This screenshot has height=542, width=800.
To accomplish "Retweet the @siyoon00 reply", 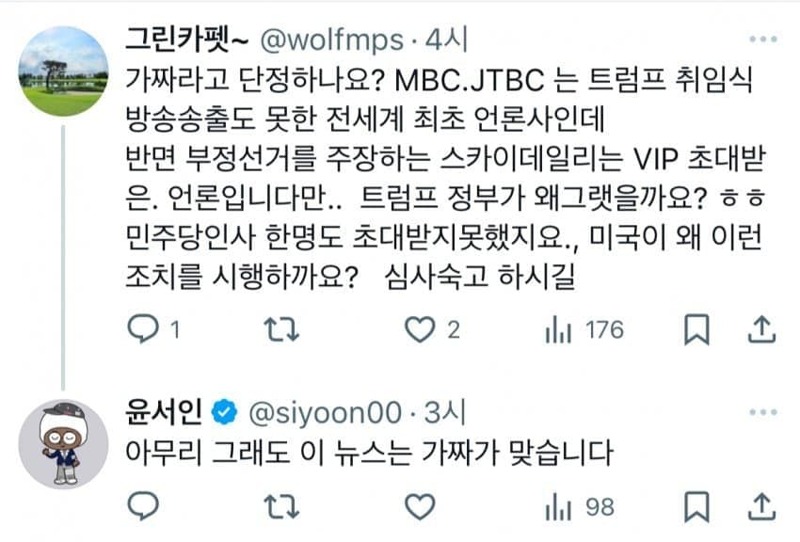I will click(x=281, y=506).
